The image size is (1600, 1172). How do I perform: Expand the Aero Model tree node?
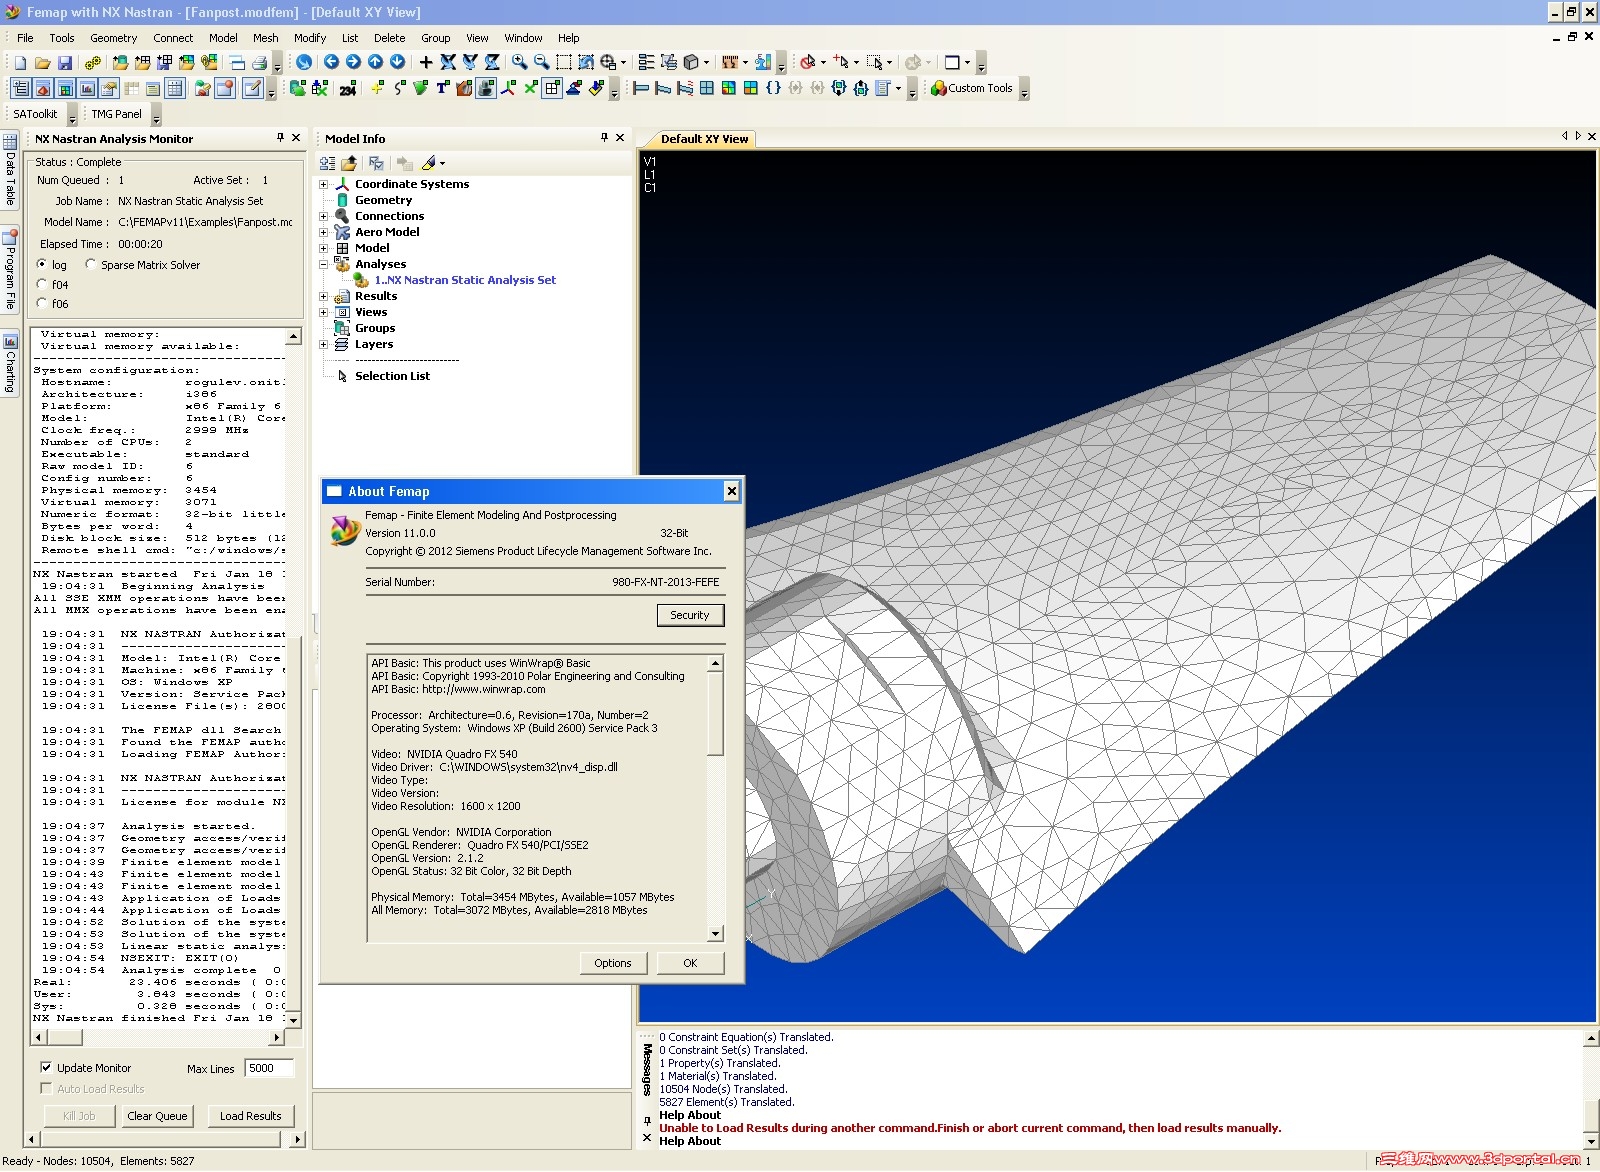323,232
